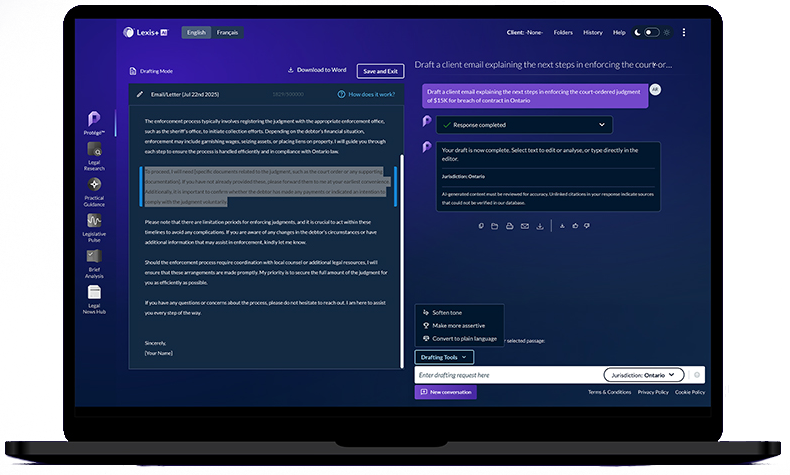Toggle the dark/light mode switch
This screenshot has height=475, width=790.
tap(651, 32)
